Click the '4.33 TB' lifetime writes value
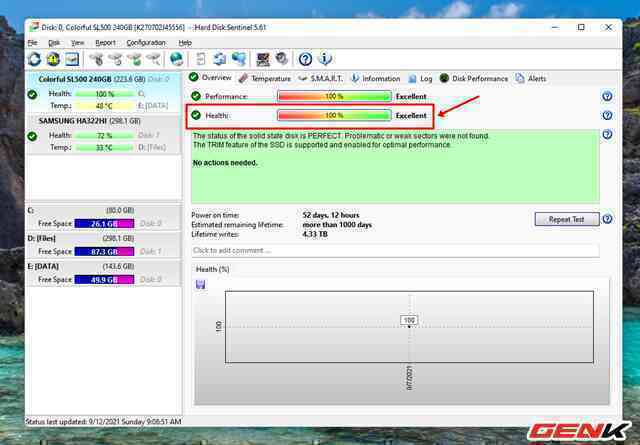The height and width of the screenshot is (445, 640). pos(315,234)
